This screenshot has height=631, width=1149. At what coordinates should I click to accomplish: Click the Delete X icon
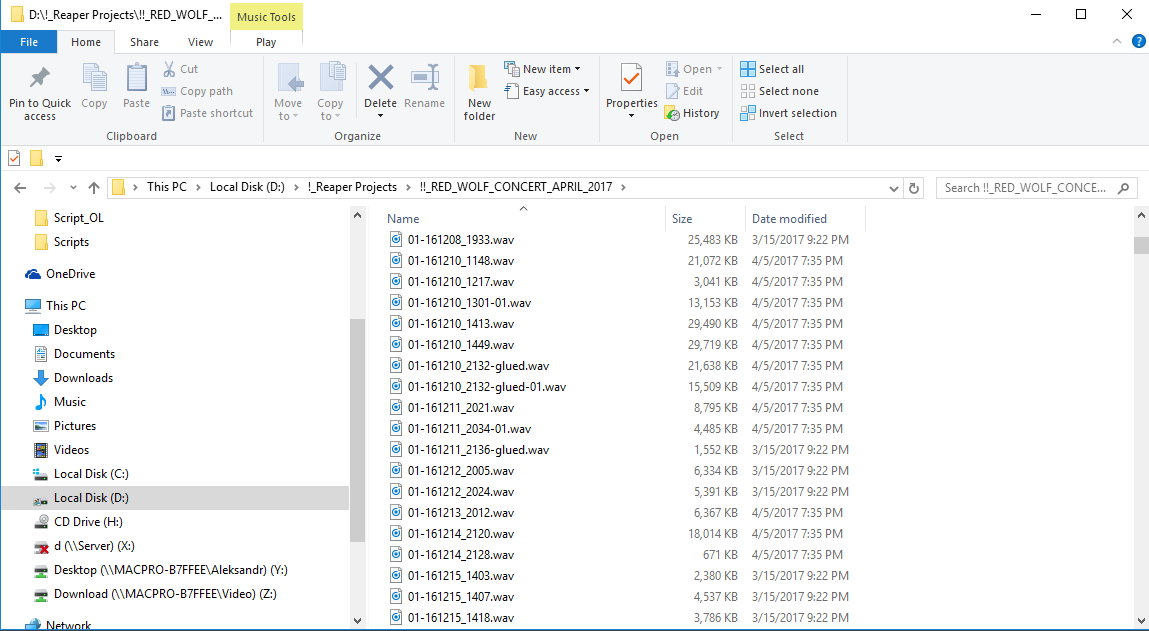pos(380,77)
